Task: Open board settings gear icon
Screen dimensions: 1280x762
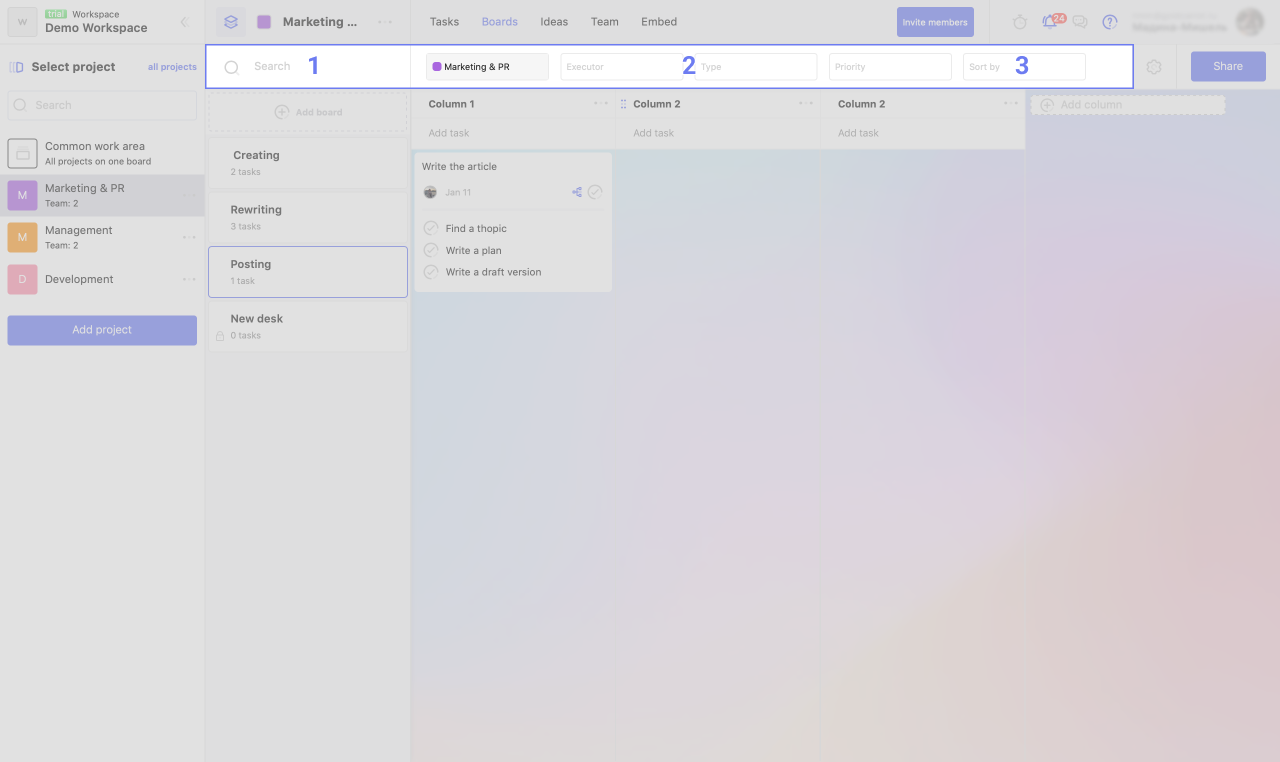Action: (1154, 67)
